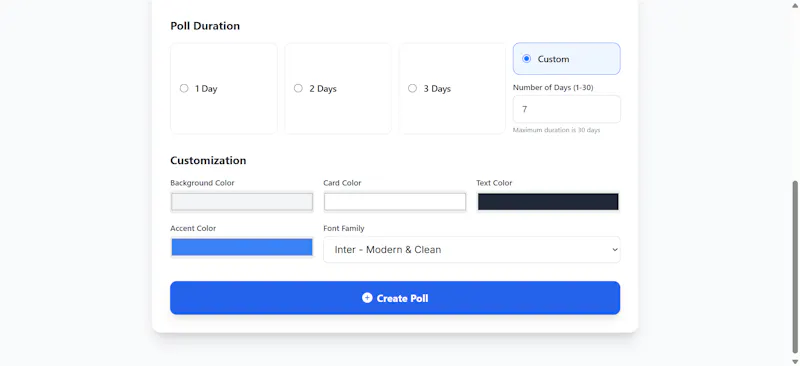Click the 'Maximum duration is 30 days' hint
800x366 pixels.
[x=556, y=130]
